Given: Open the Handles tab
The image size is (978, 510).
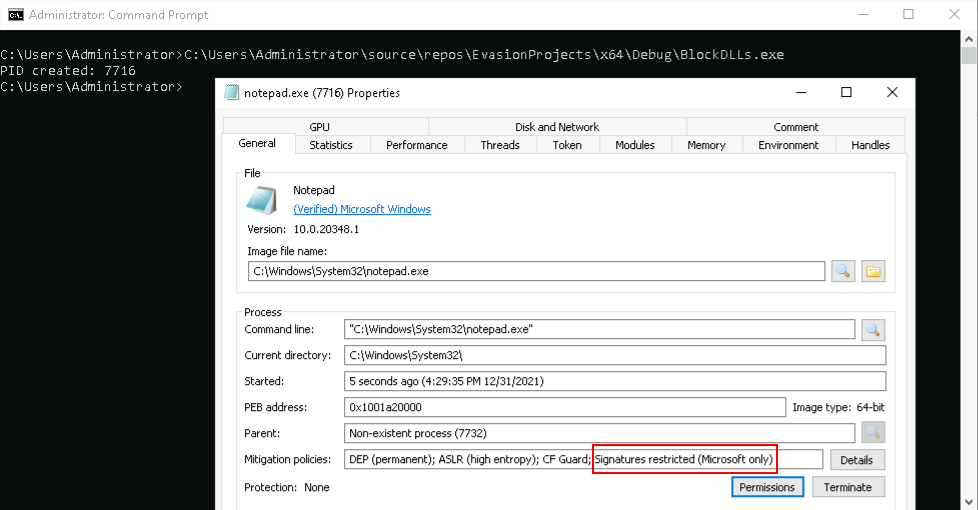Looking at the screenshot, I should pos(870,145).
